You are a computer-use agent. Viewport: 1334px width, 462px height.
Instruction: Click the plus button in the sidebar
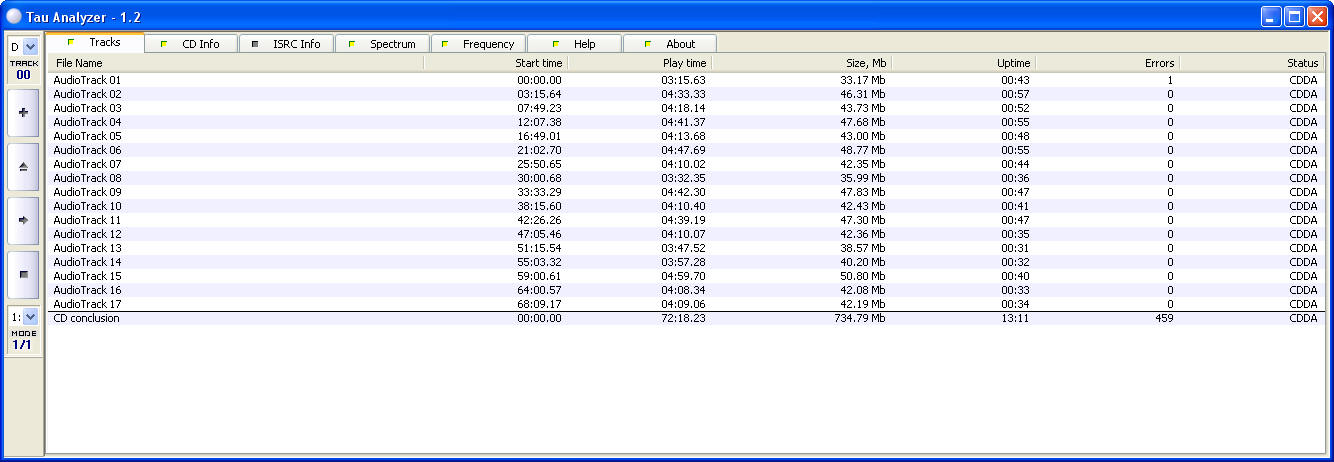[23, 113]
